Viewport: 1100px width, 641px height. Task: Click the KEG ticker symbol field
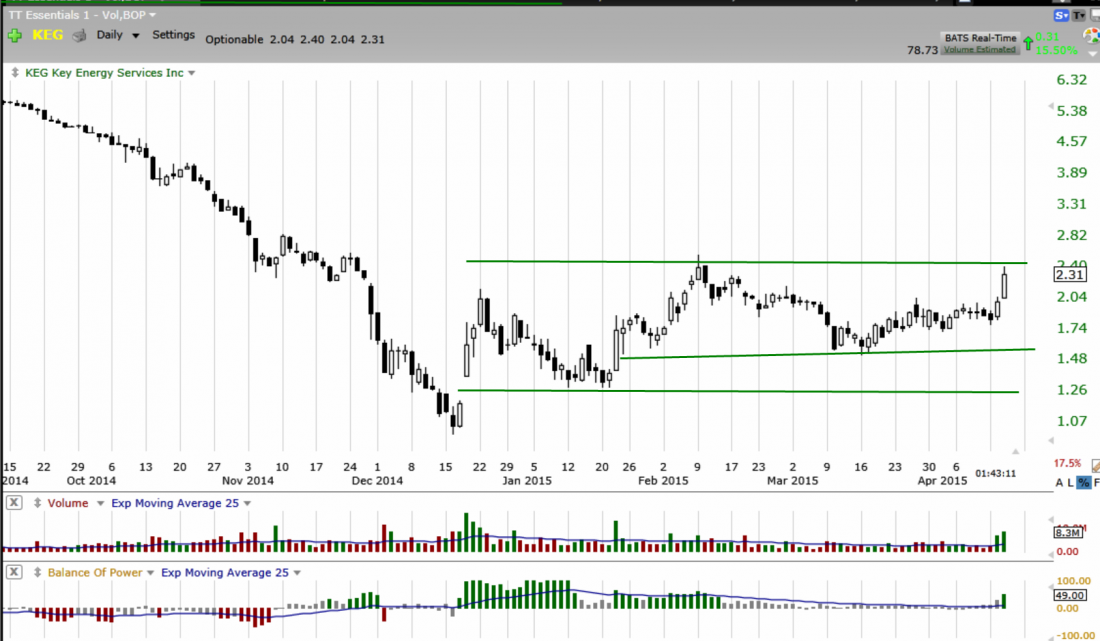pyautogui.click(x=46, y=35)
